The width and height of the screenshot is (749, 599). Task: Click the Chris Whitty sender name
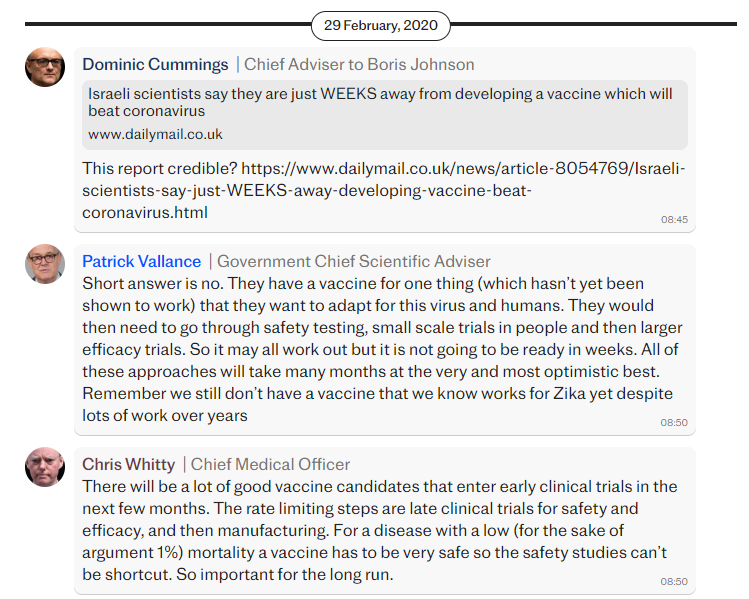pyautogui.click(x=128, y=464)
